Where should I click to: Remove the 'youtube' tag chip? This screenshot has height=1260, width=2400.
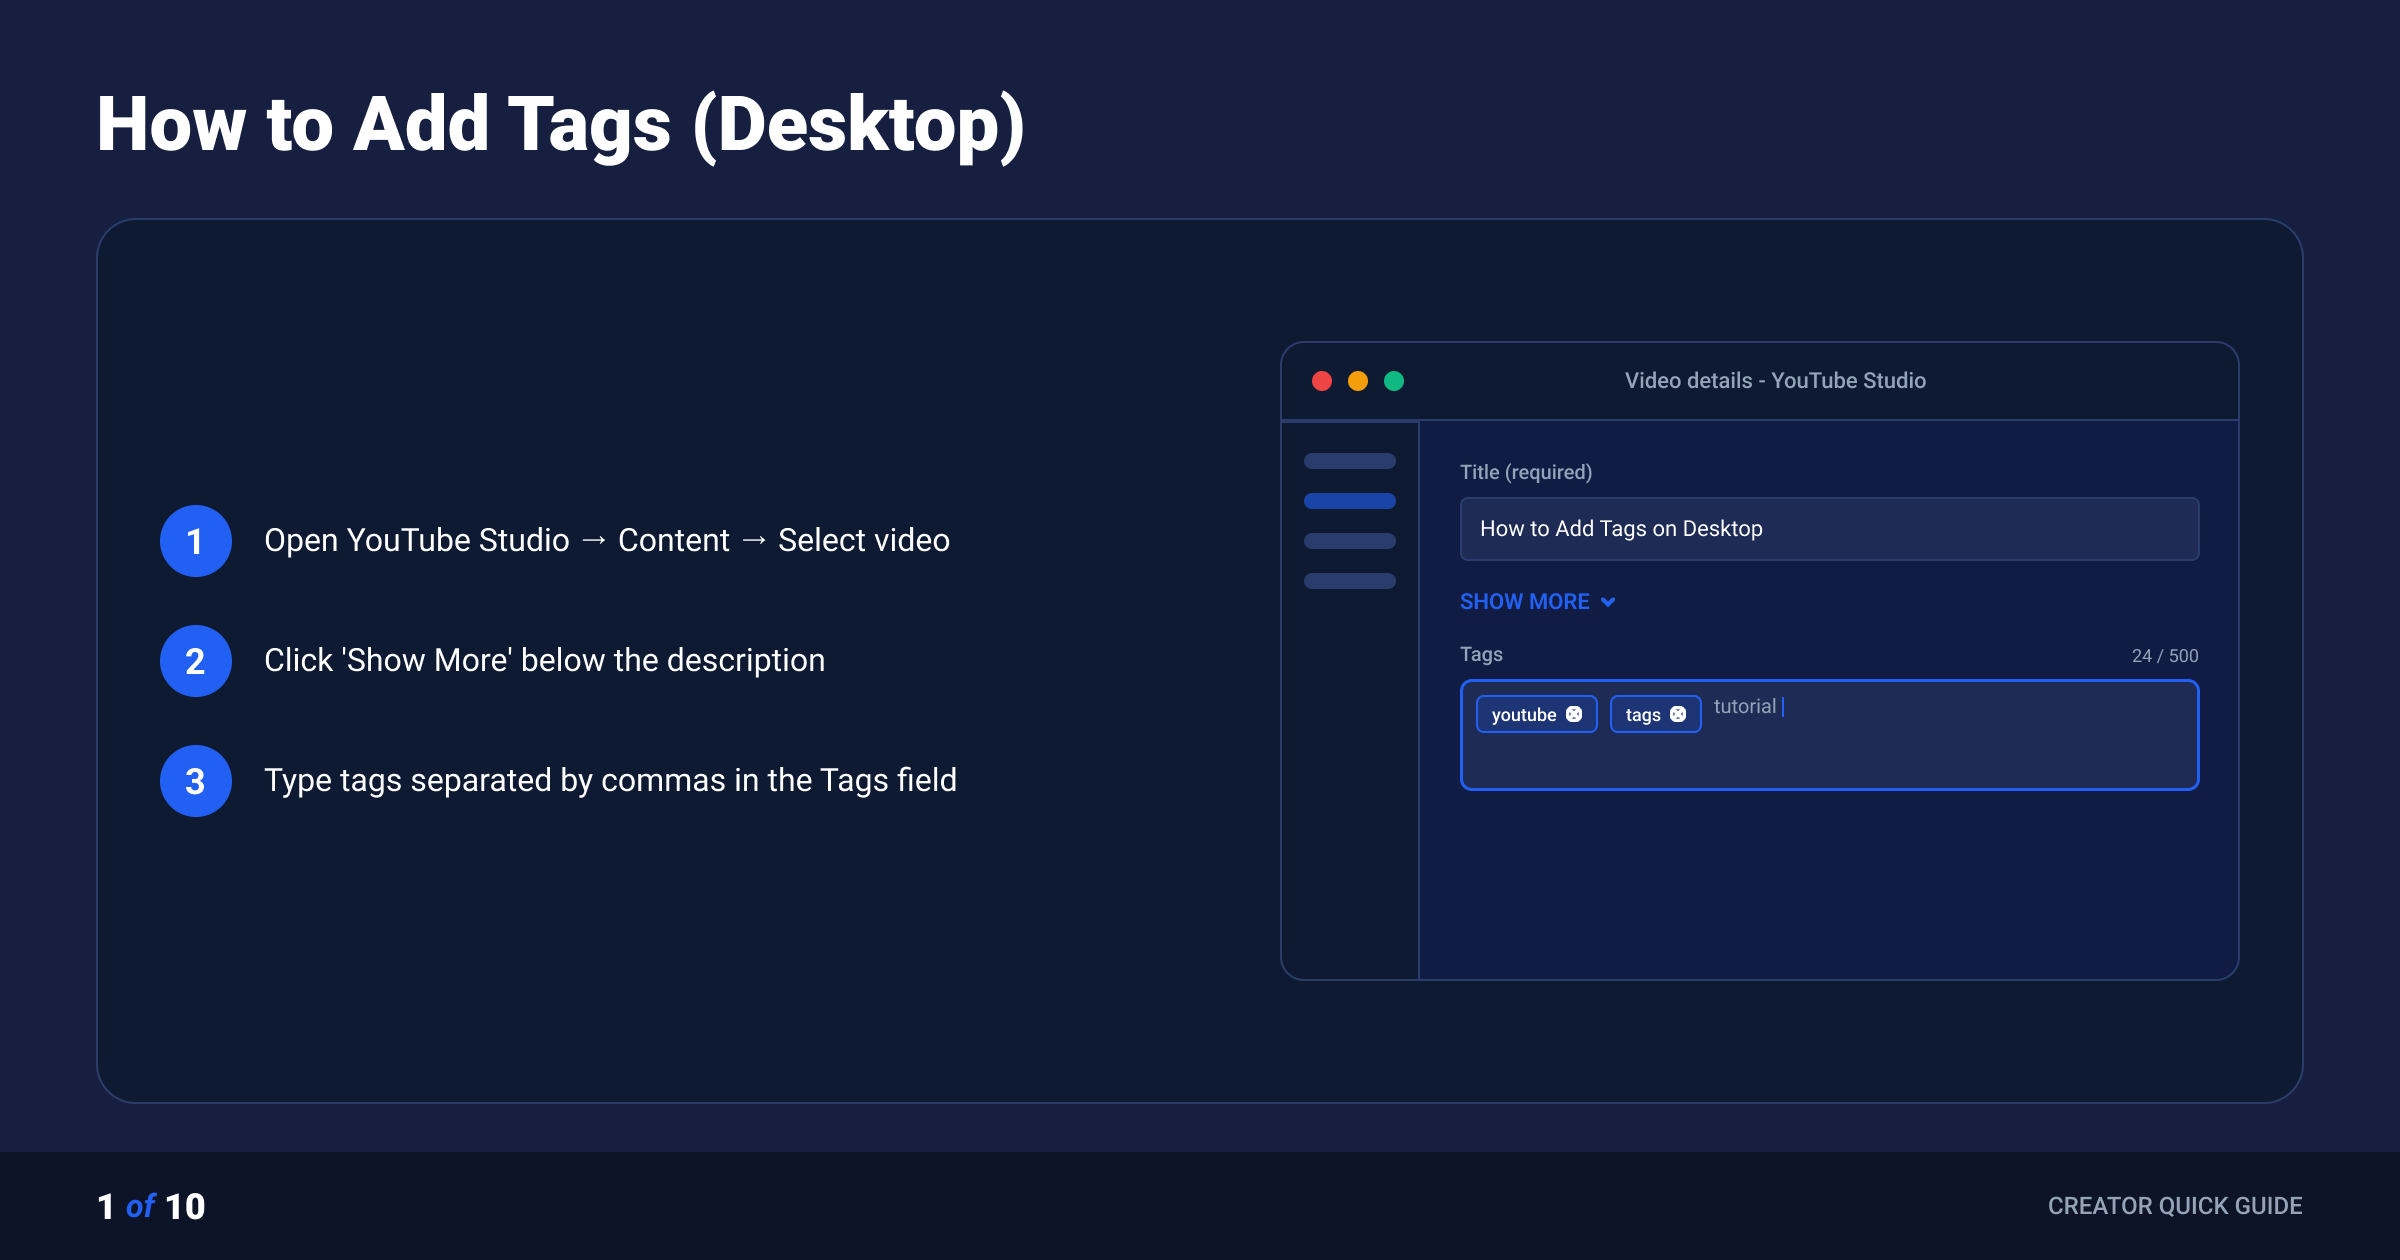click(1574, 714)
